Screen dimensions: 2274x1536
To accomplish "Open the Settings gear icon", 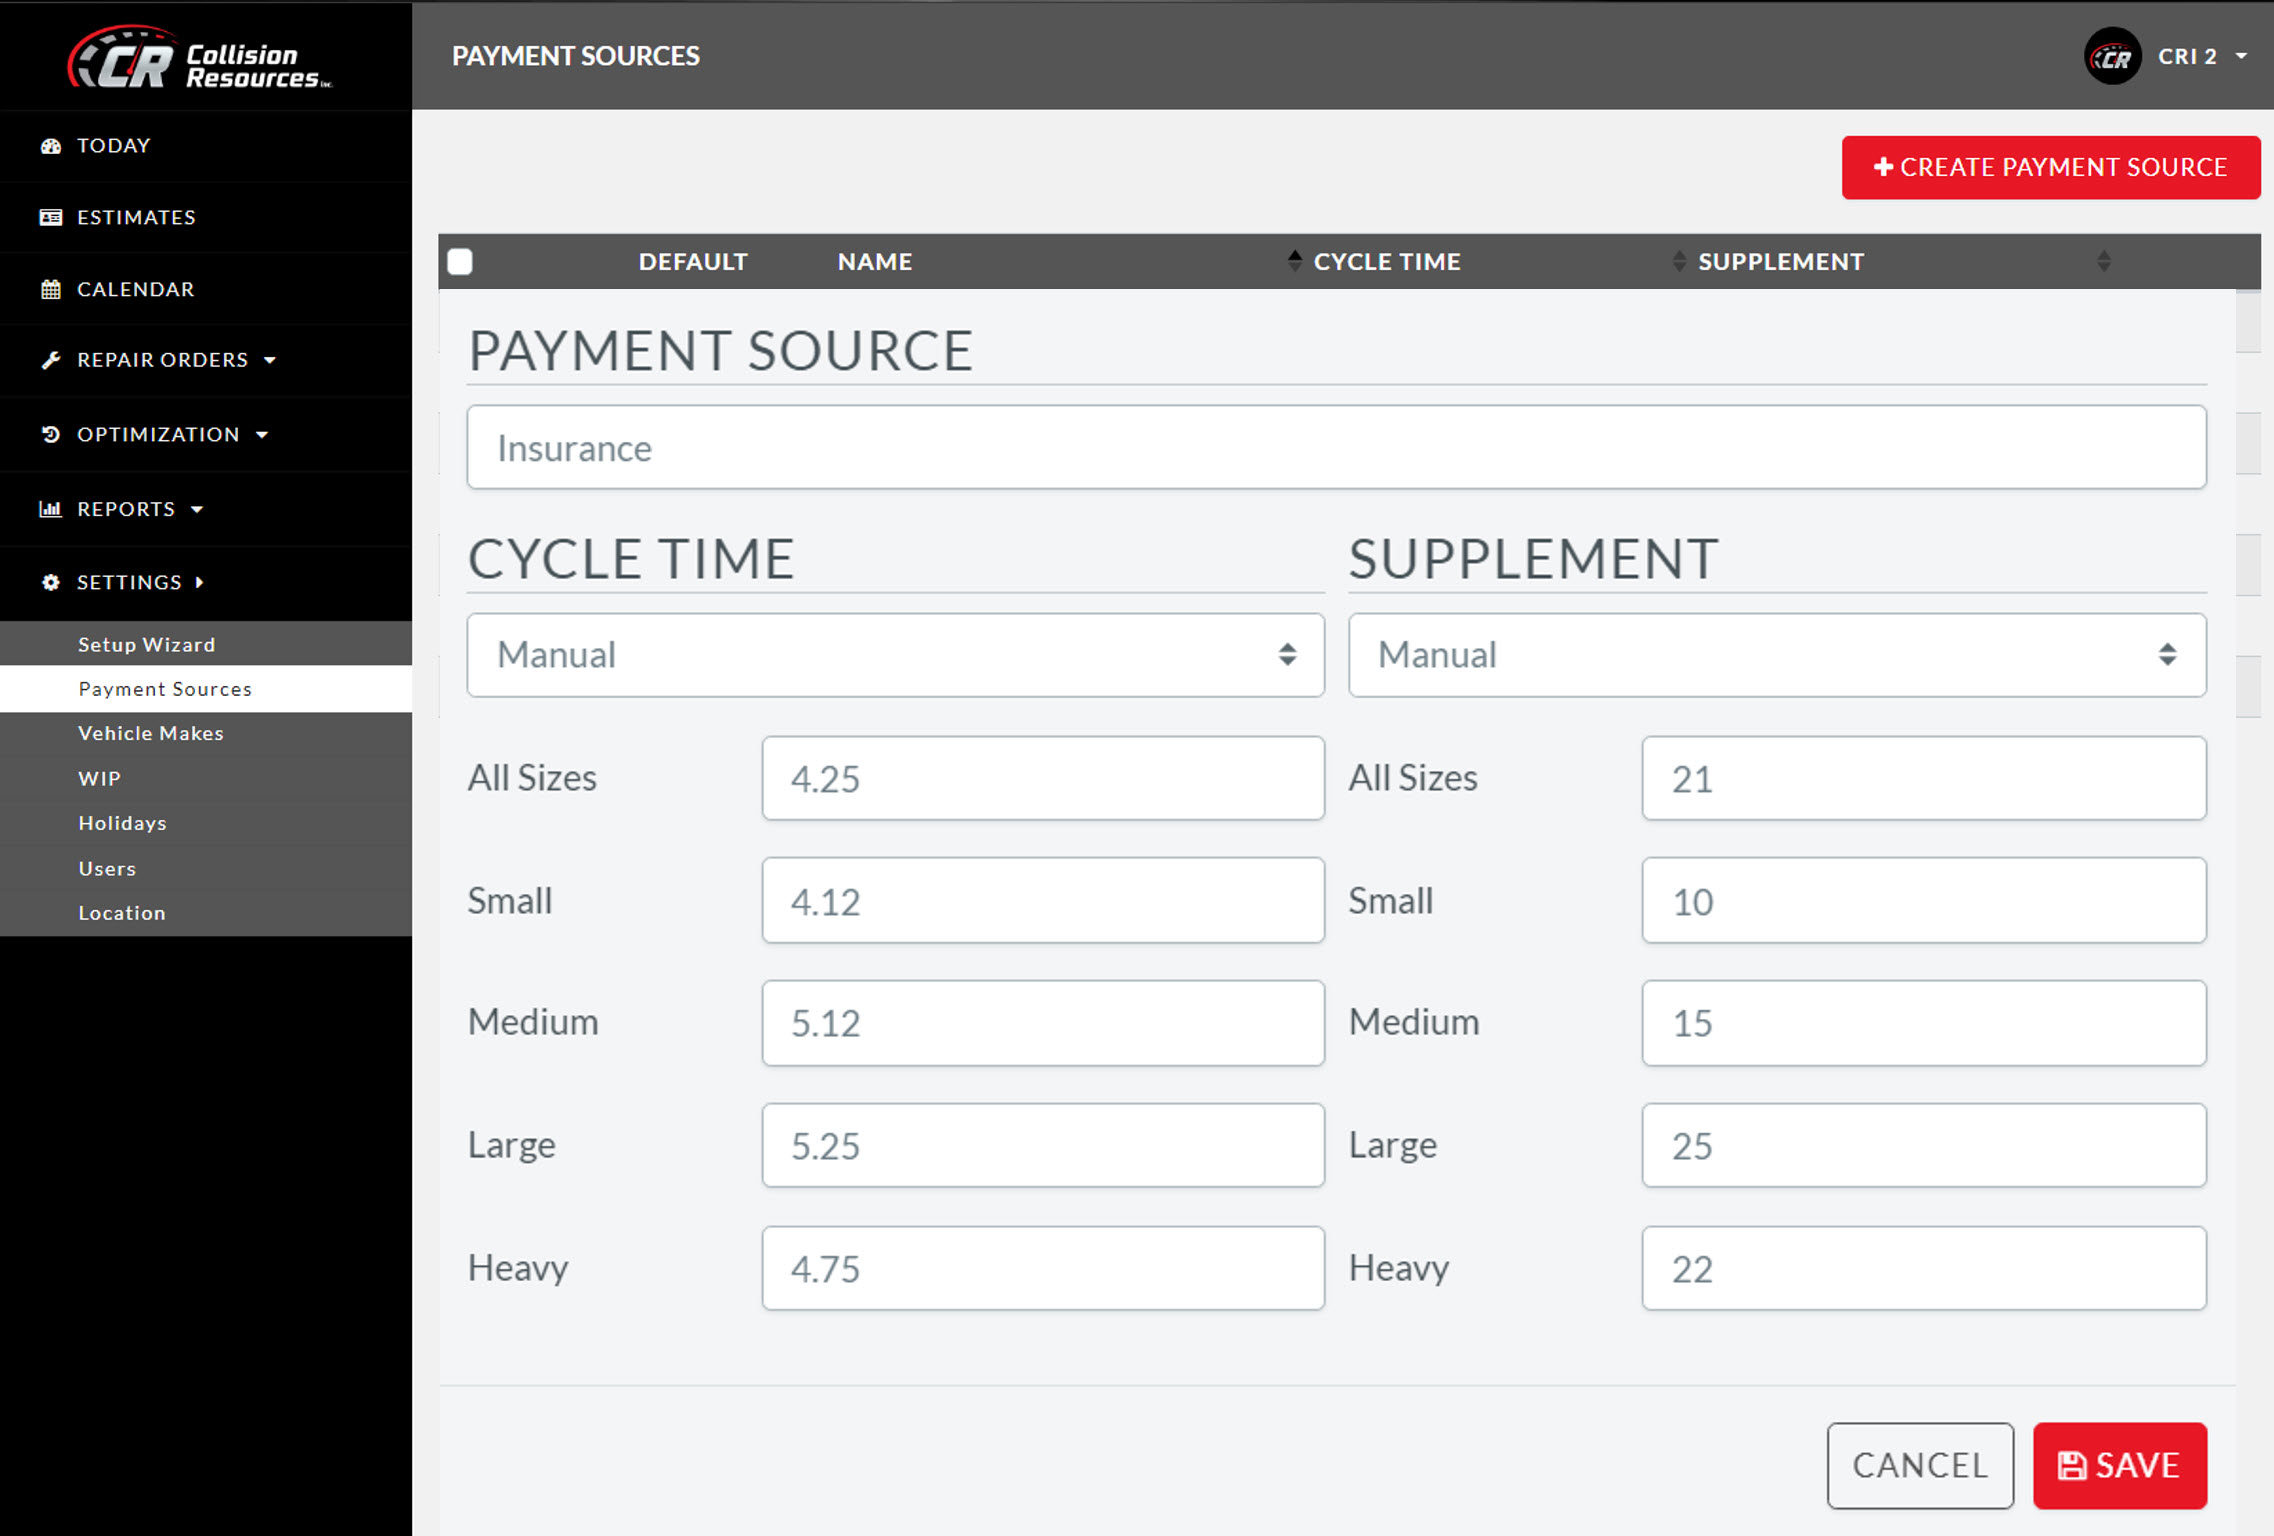I will coord(51,581).
